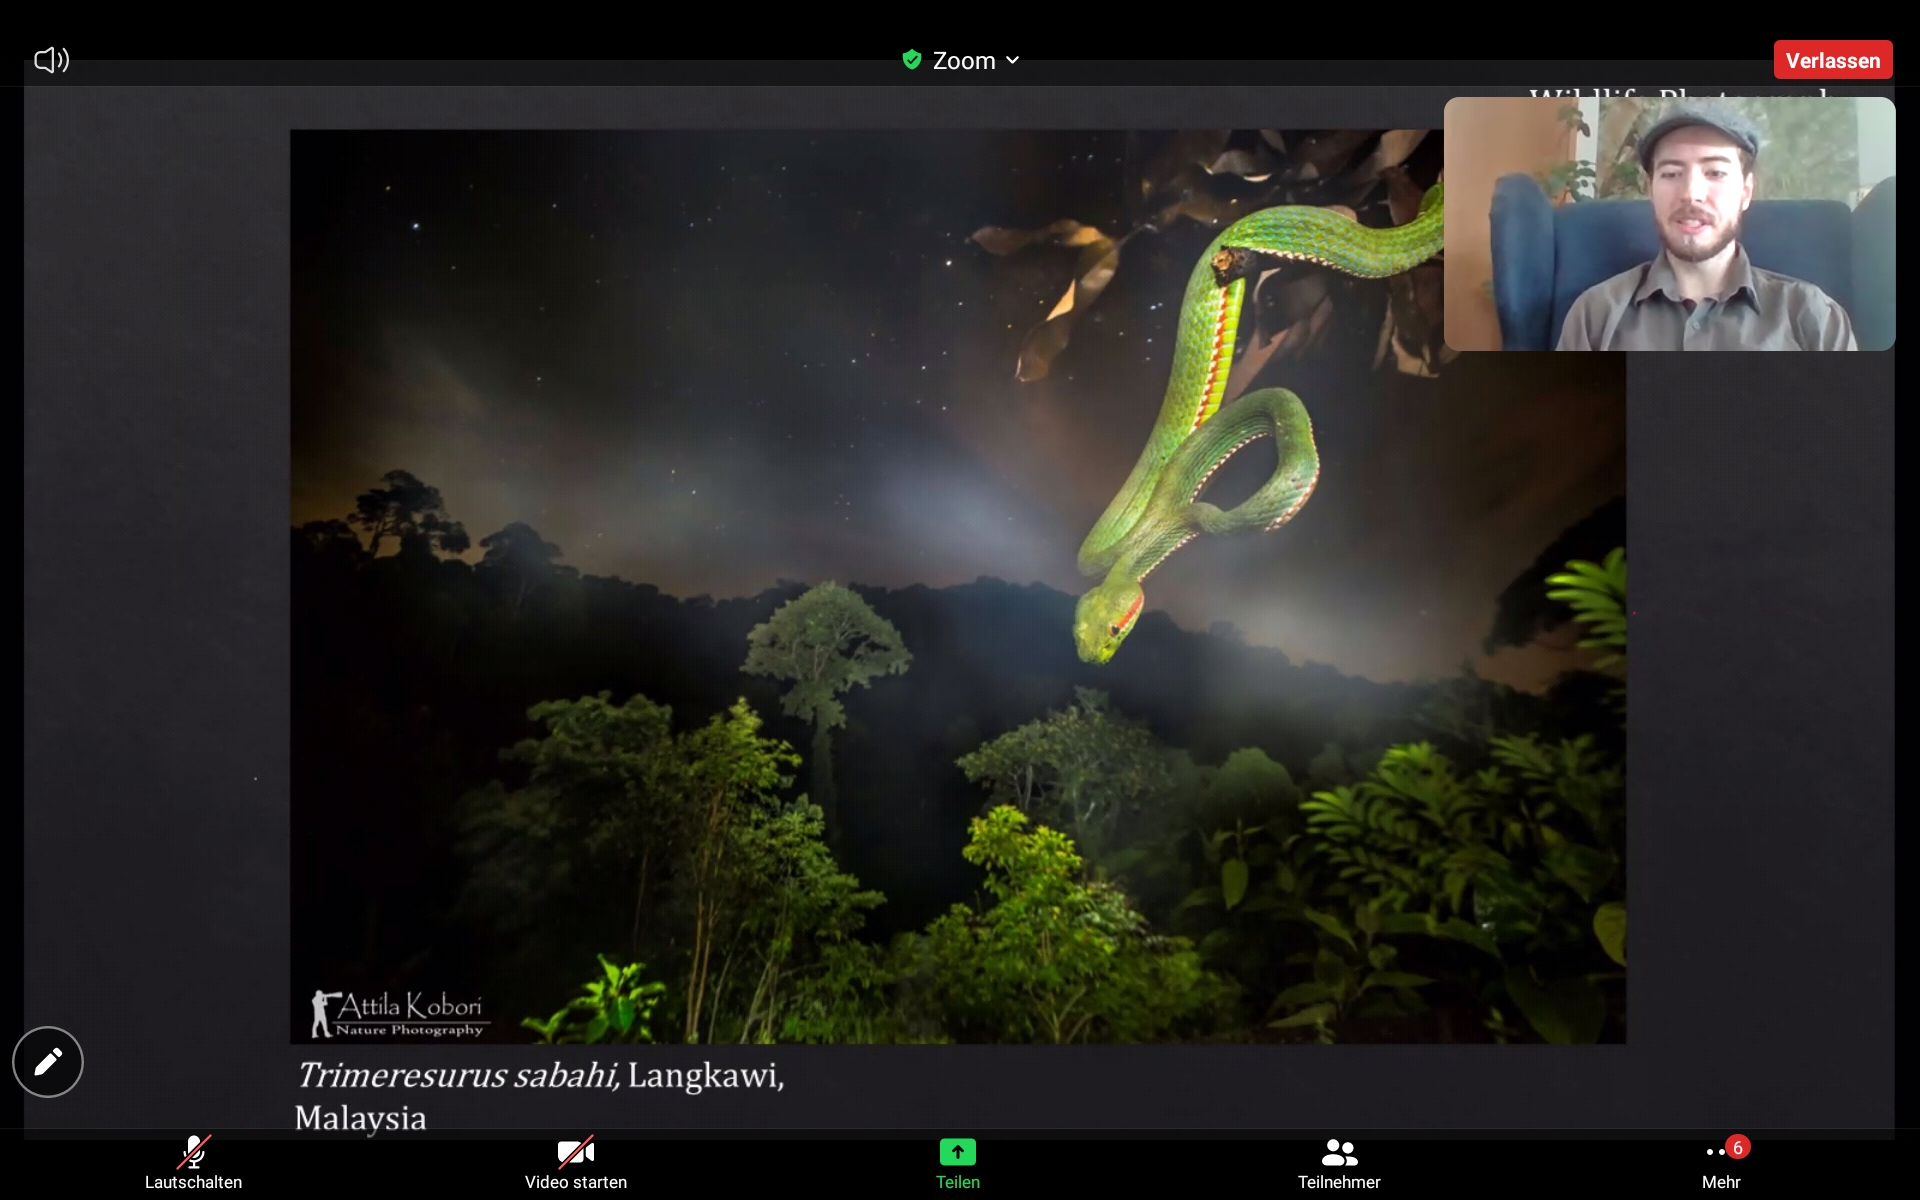Viewport: 1920px width, 1200px height.
Task: Toggle camera via crossed video icon
Action: pos(576,1152)
